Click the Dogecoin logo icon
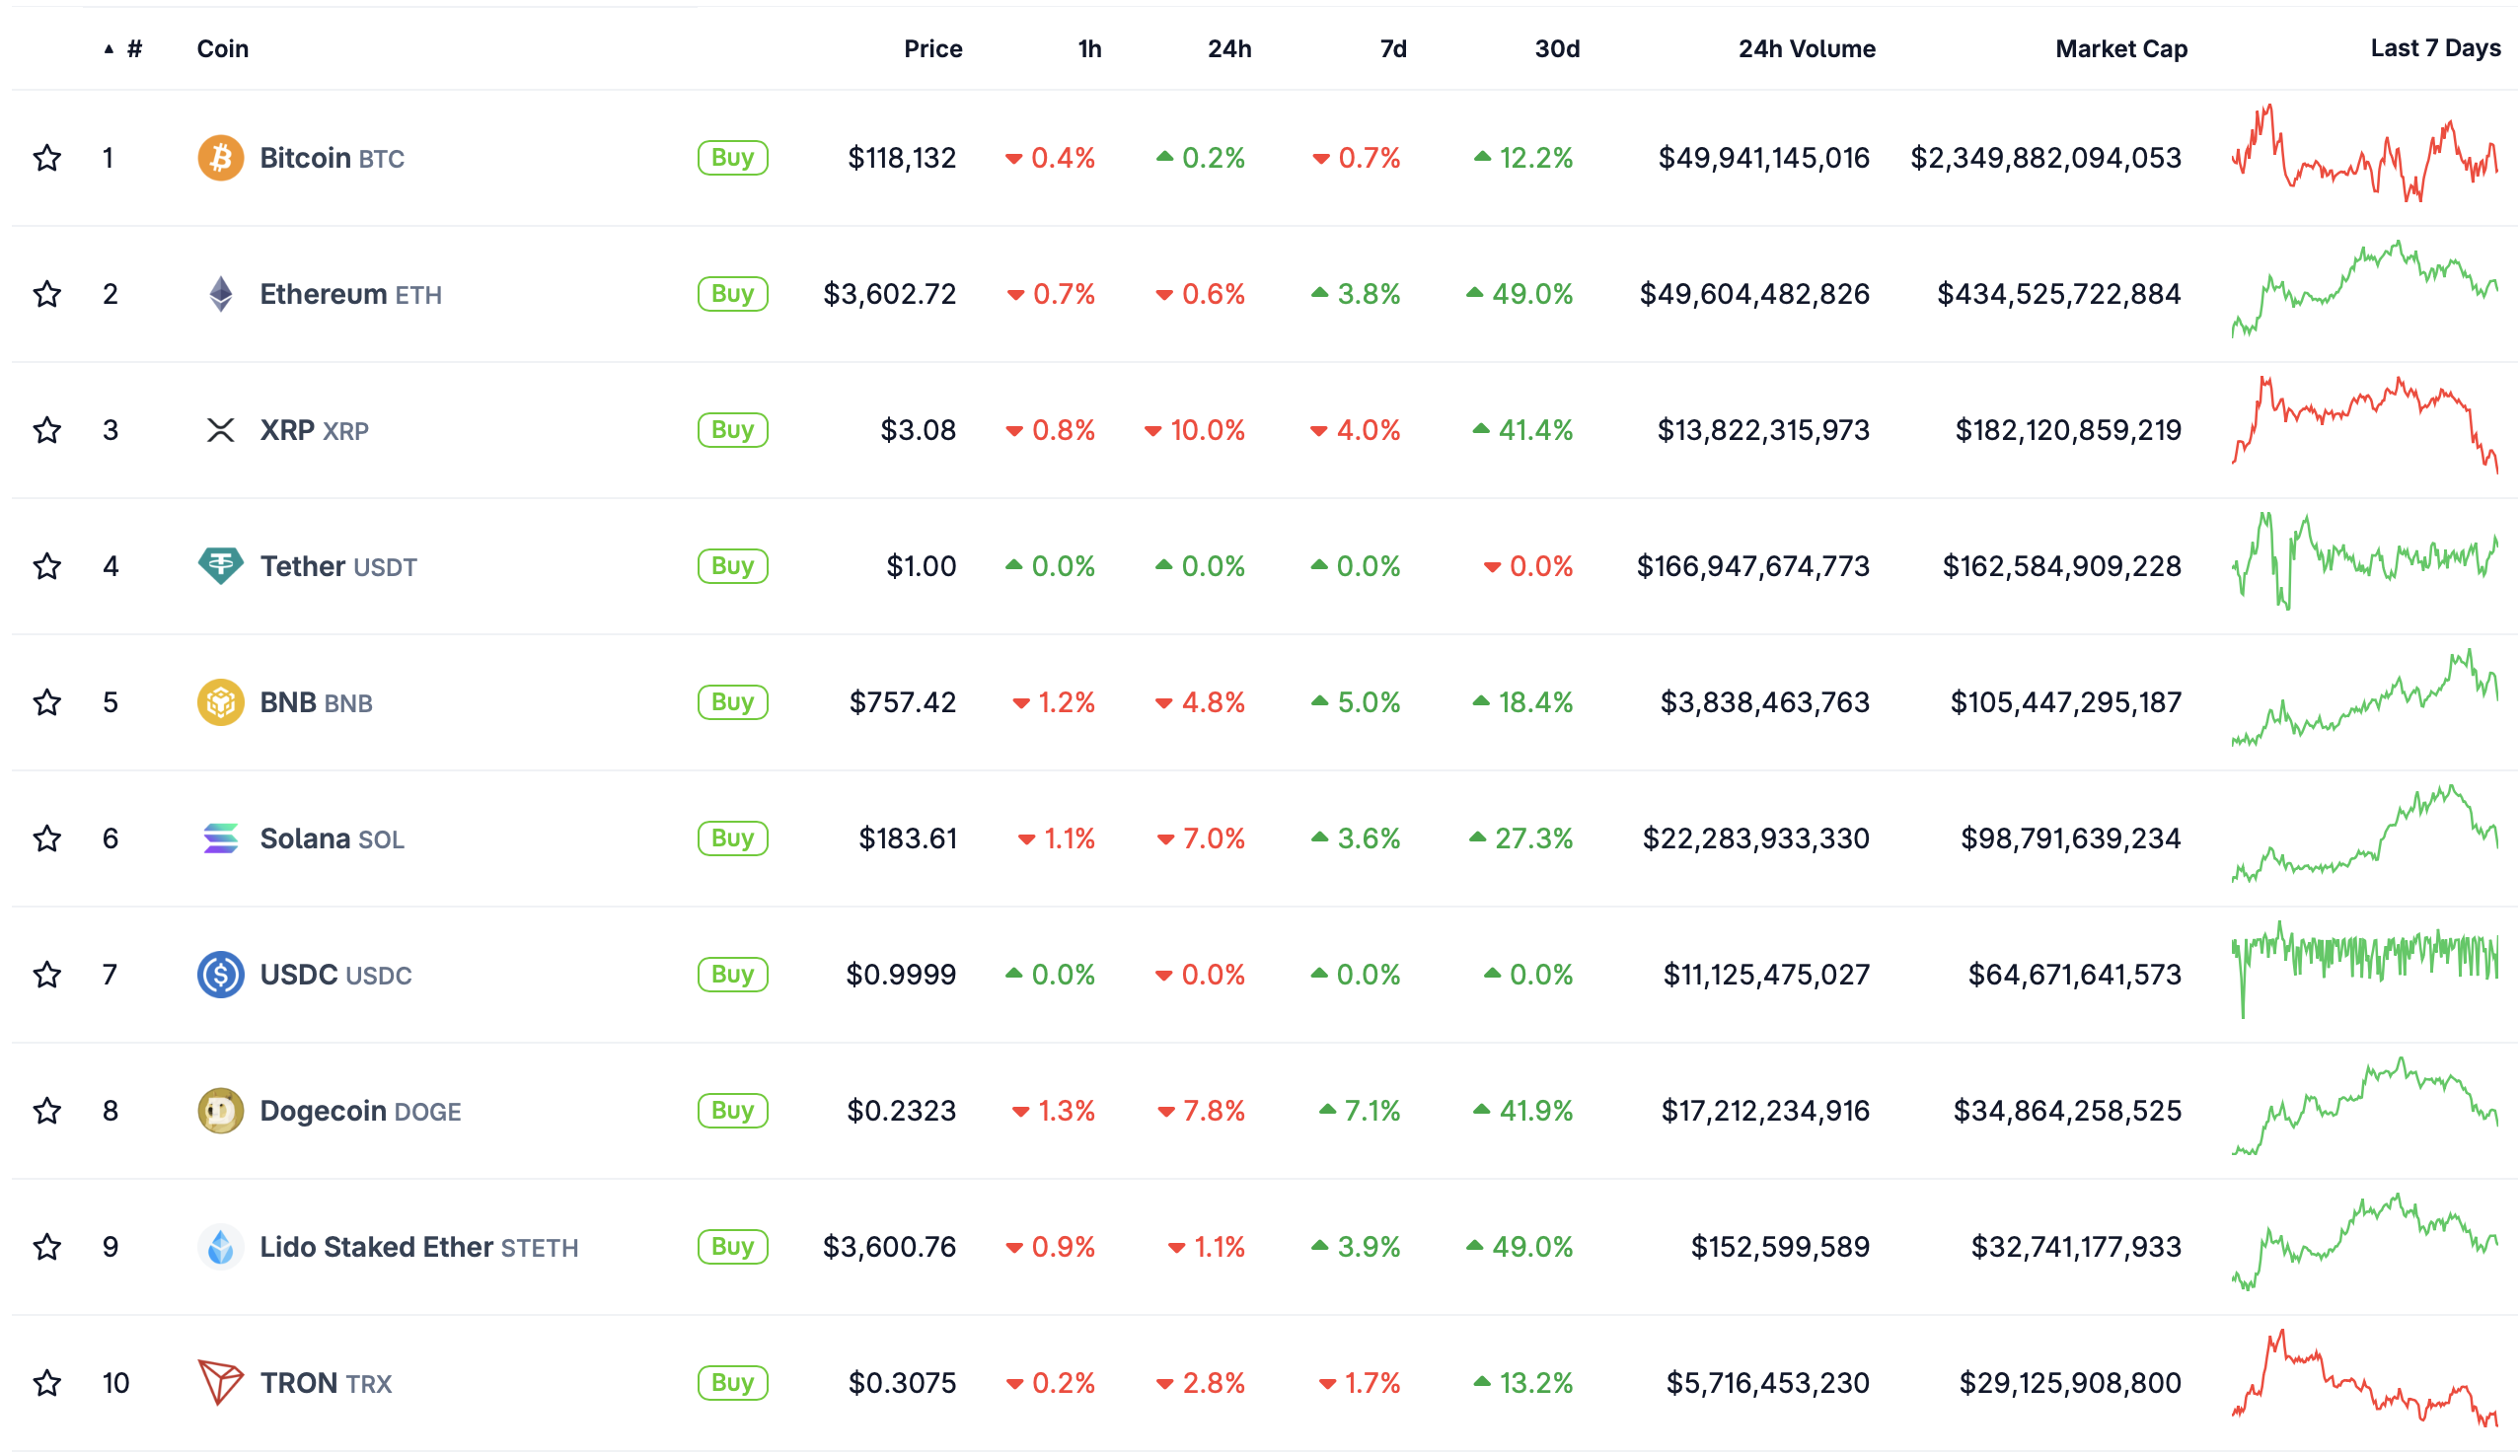 (x=220, y=1110)
